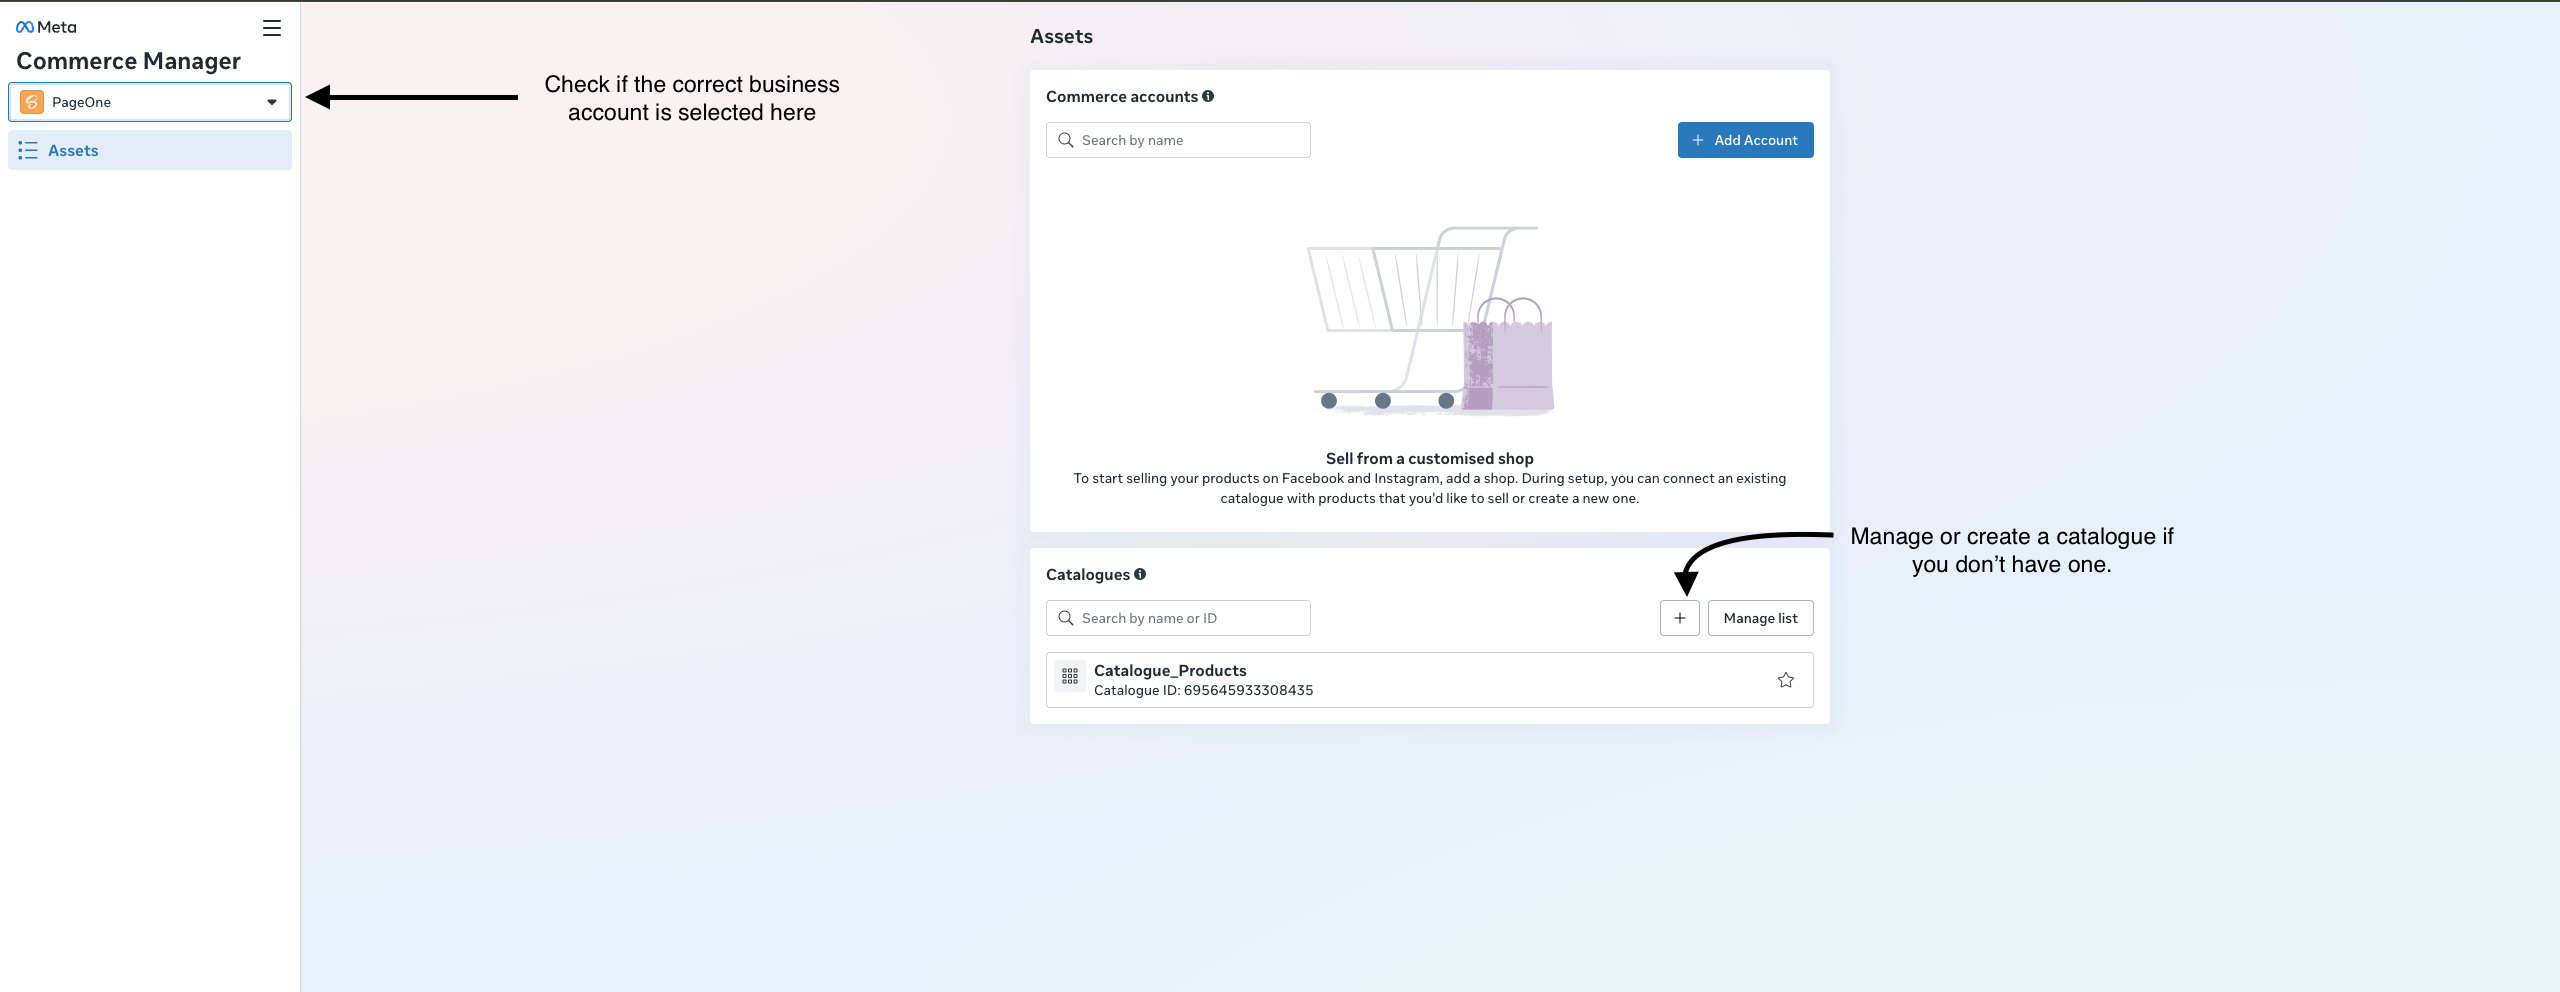Click the Meta logo

(x=46, y=26)
